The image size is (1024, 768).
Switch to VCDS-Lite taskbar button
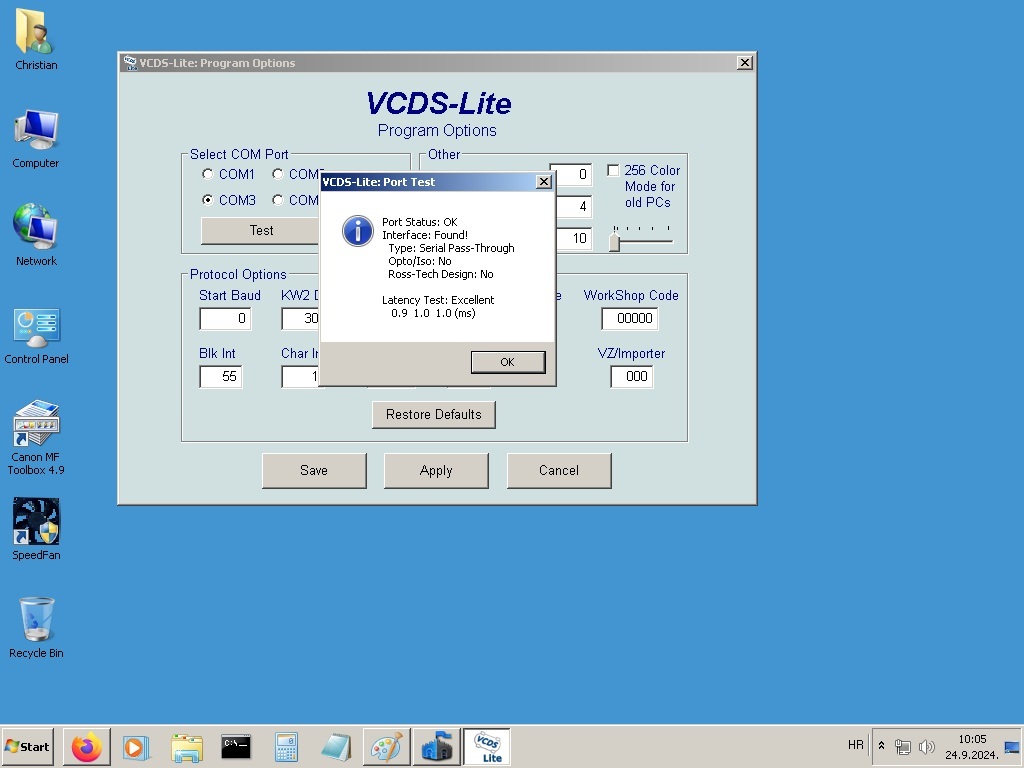487,746
